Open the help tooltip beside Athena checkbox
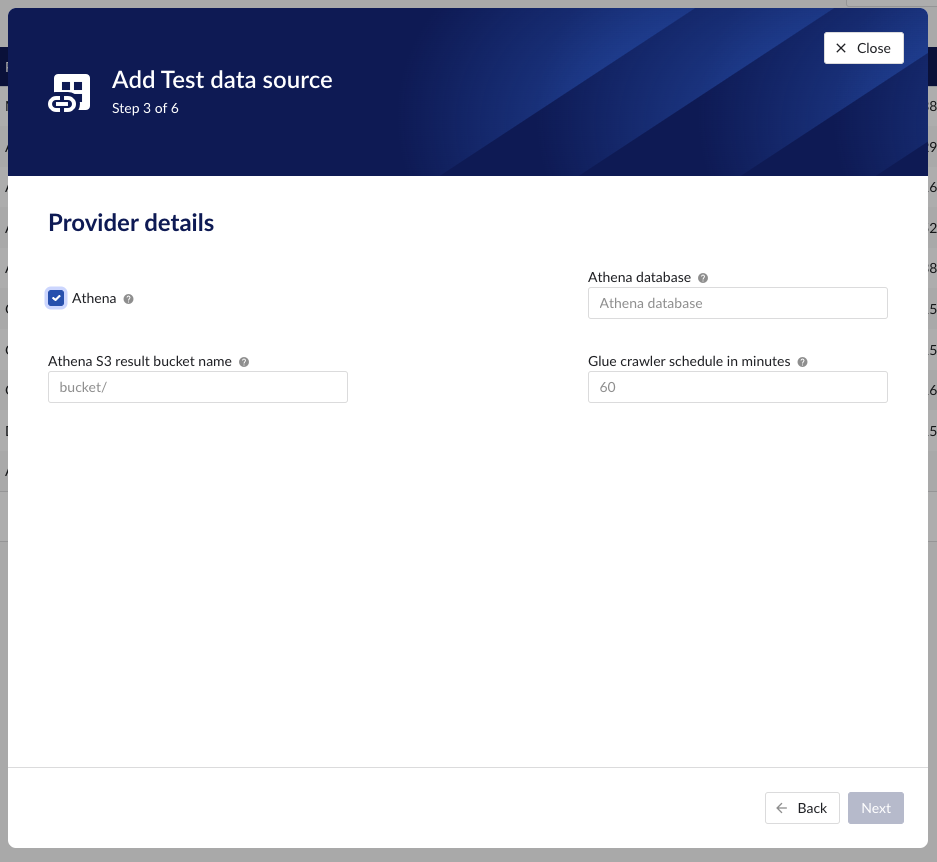This screenshot has width=937, height=862. click(128, 298)
